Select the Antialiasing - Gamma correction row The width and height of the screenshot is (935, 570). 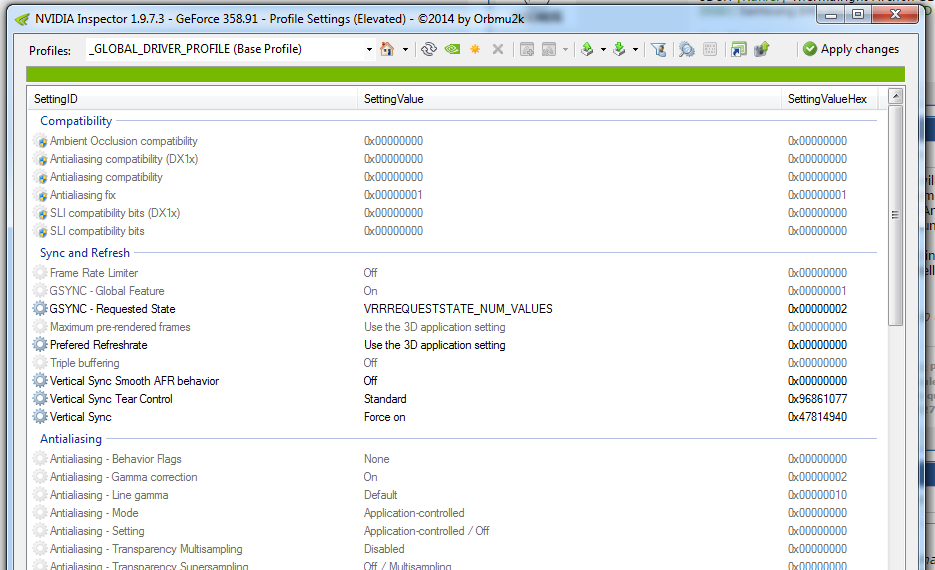[x=453, y=477]
